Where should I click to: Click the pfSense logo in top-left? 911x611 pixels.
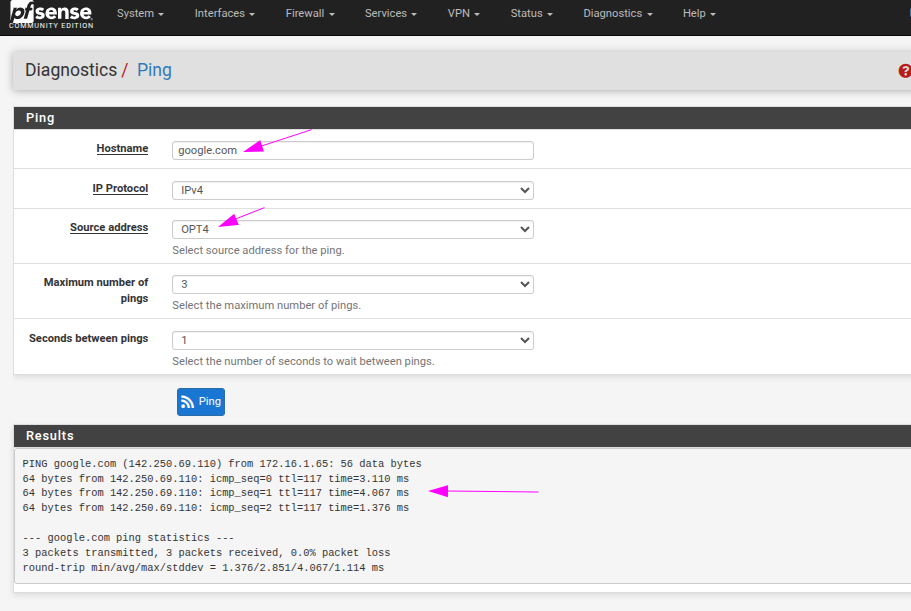tap(50, 15)
